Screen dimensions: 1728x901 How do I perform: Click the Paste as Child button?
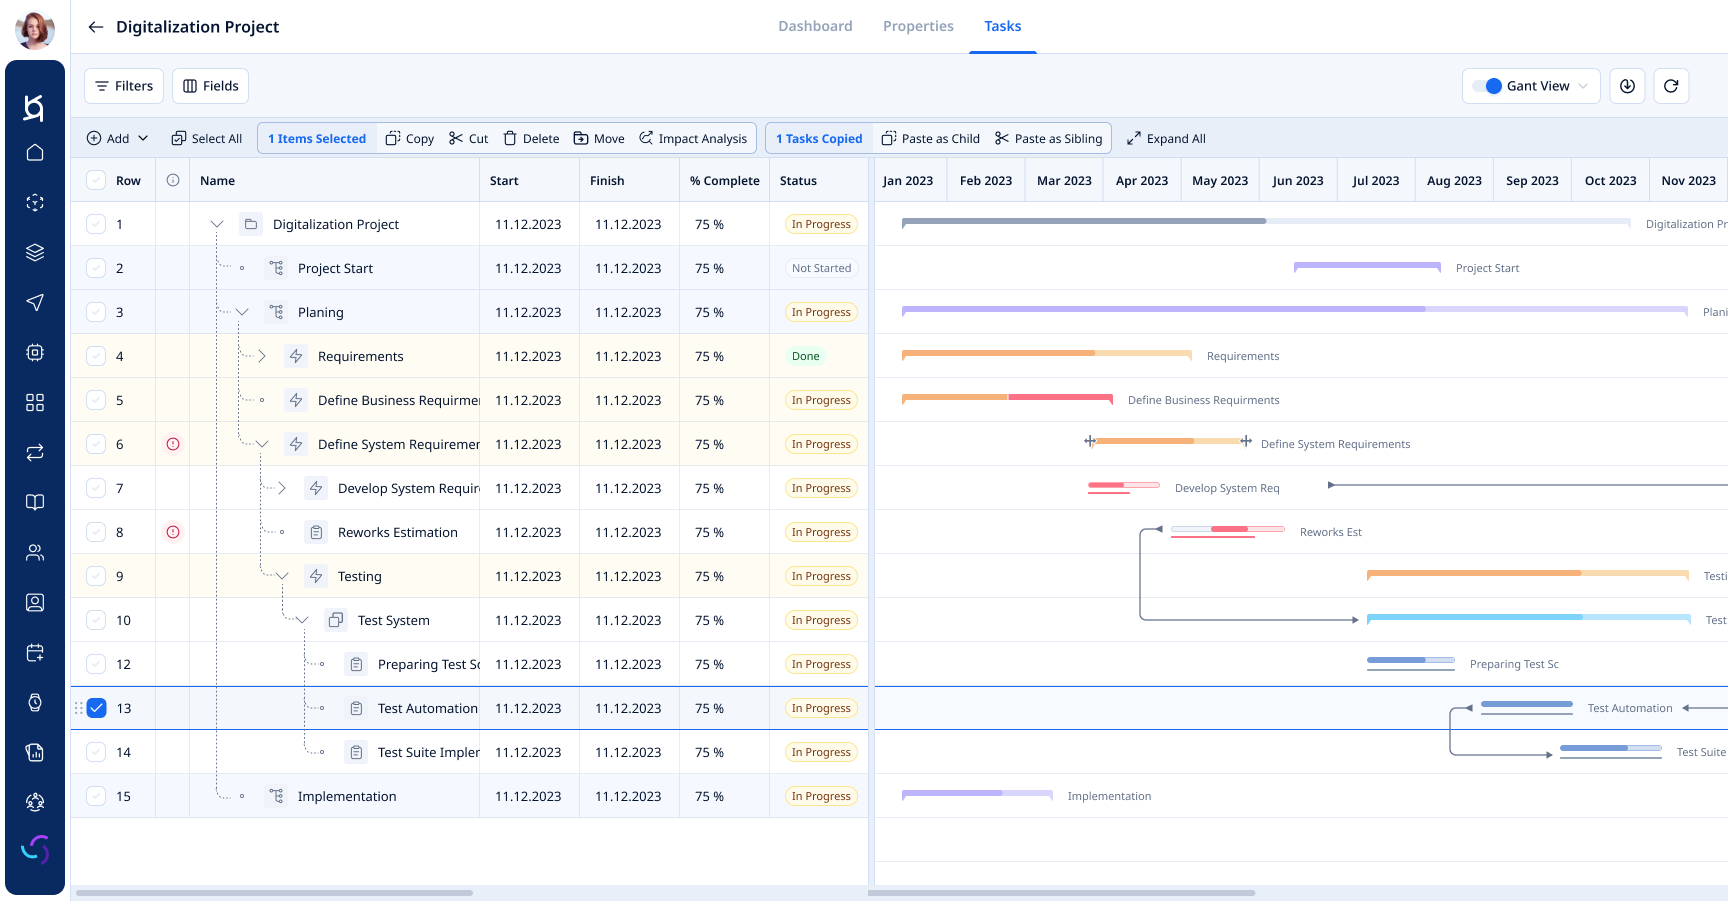click(x=930, y=139)
